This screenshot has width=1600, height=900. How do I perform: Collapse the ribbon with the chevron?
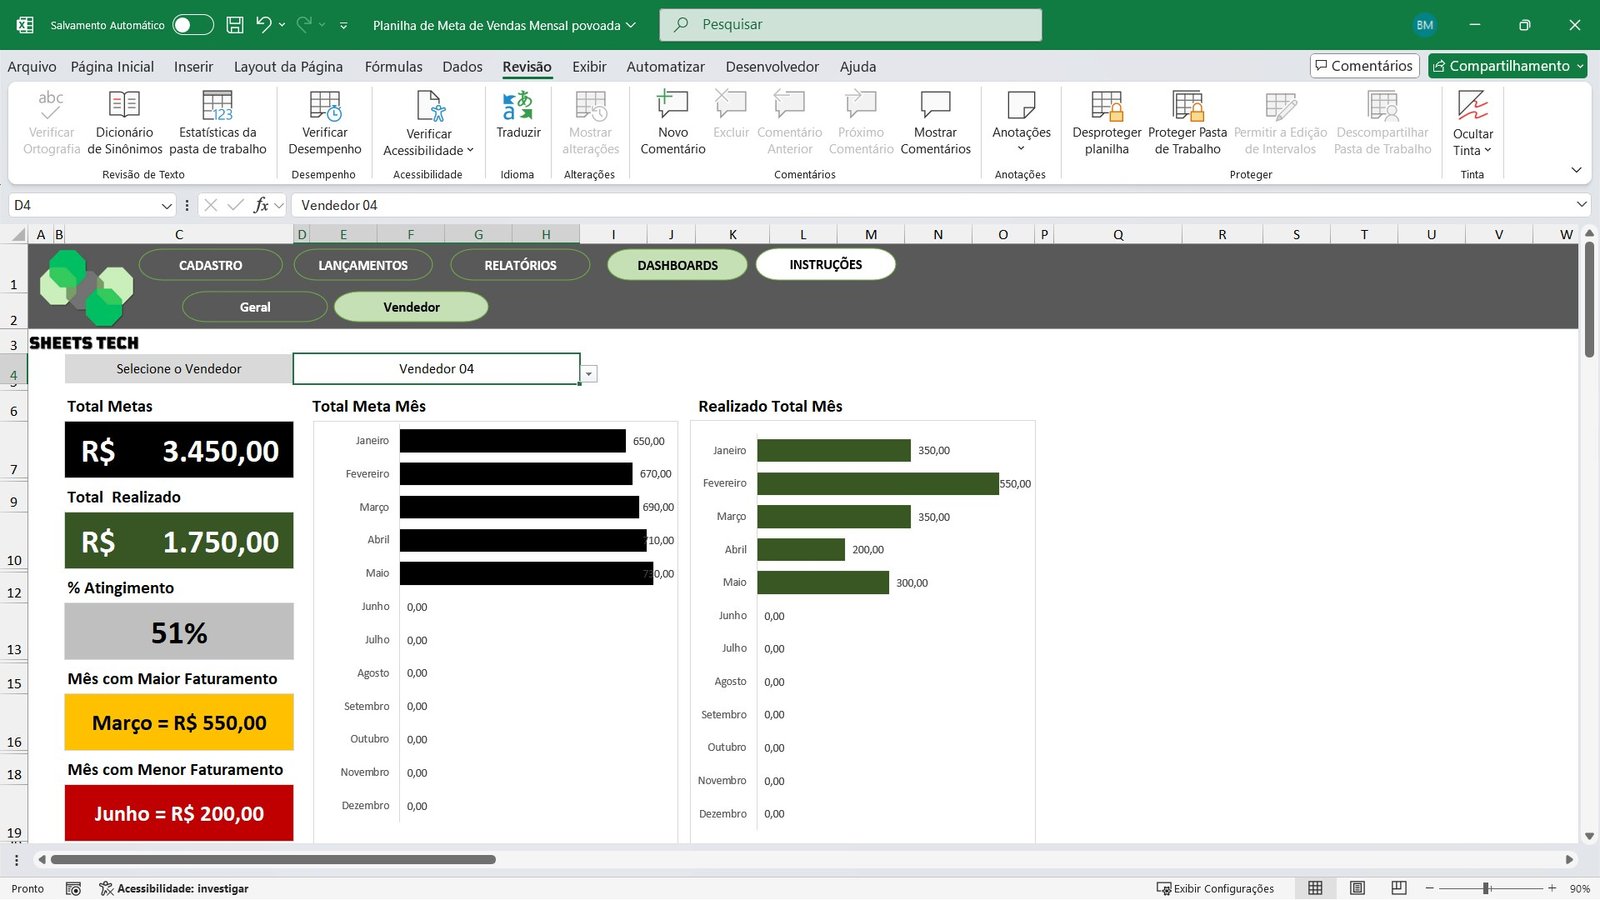[1576, 169]
